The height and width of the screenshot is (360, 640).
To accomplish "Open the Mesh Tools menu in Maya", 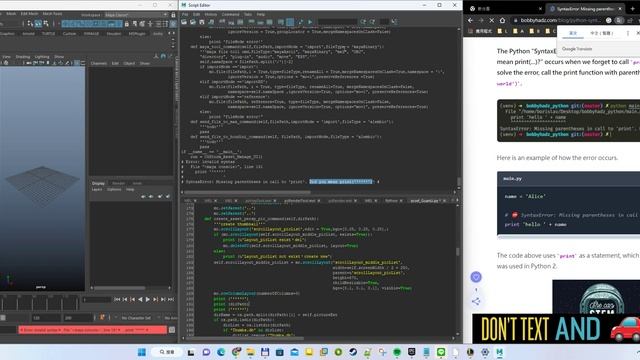I will pos(52,13).
